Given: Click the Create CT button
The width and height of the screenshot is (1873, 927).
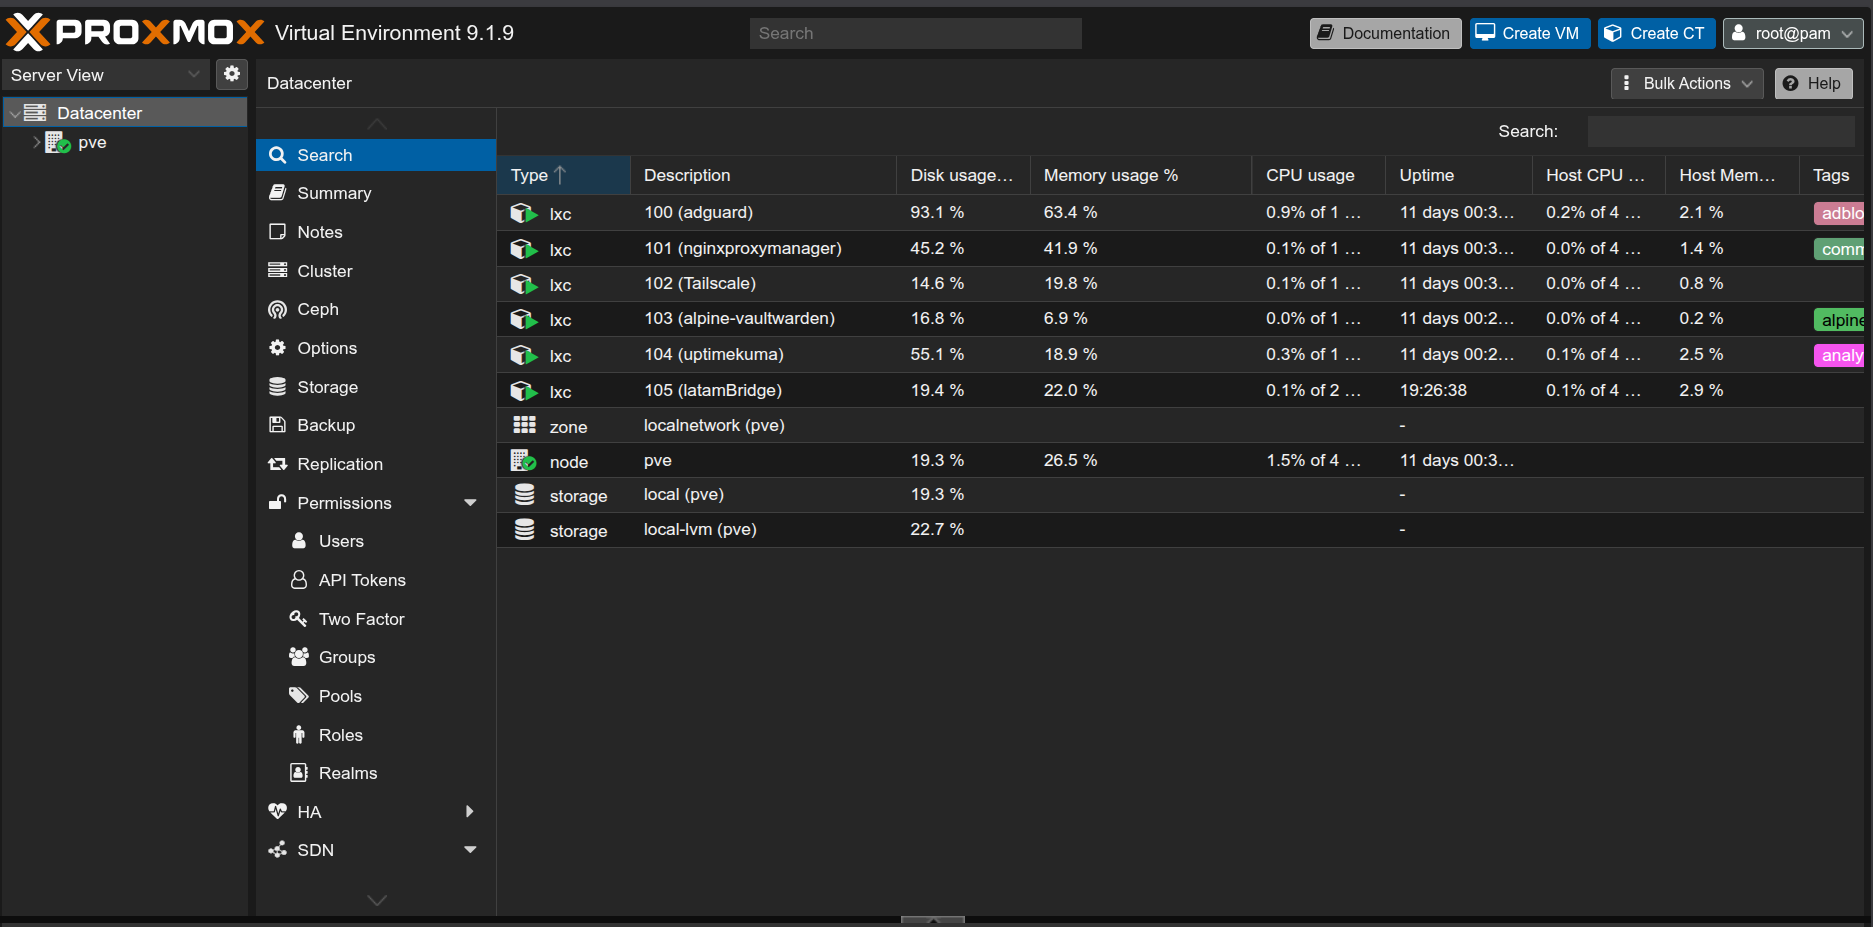Looking at the screenshot, I should tap(1656, 33).
